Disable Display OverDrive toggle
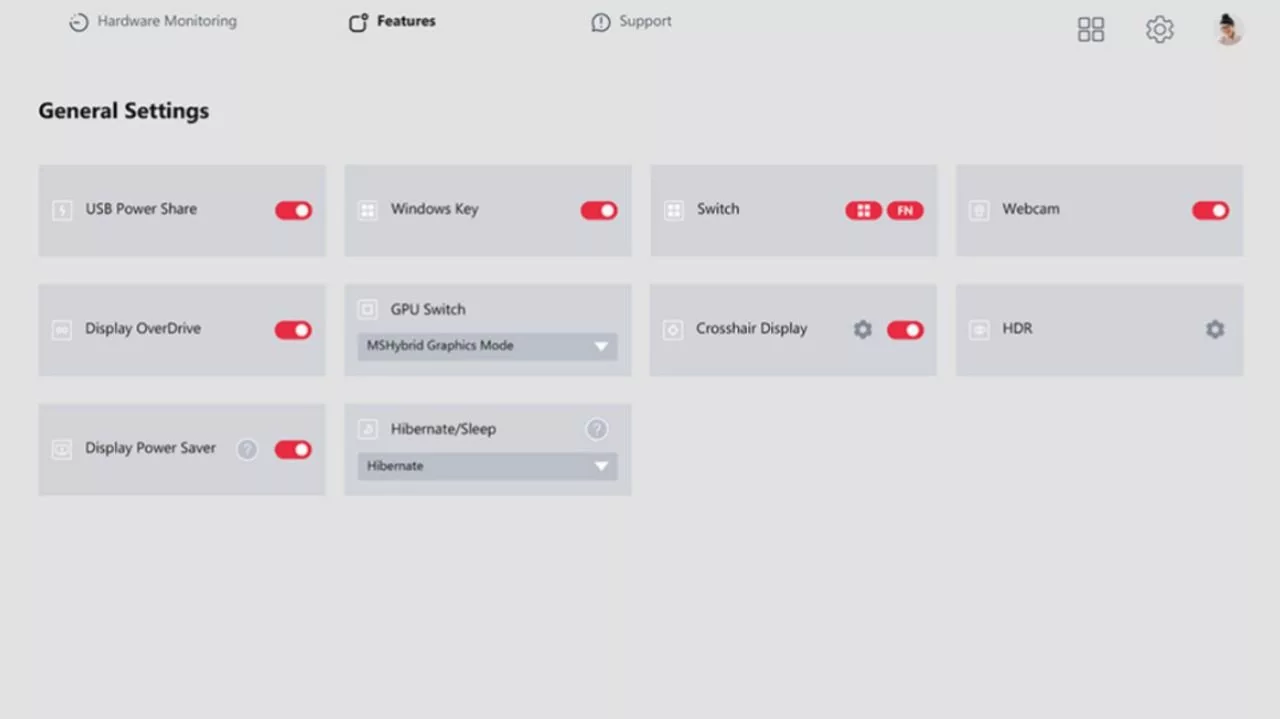This screenshot has height=719, width=1280. [293, 330]
